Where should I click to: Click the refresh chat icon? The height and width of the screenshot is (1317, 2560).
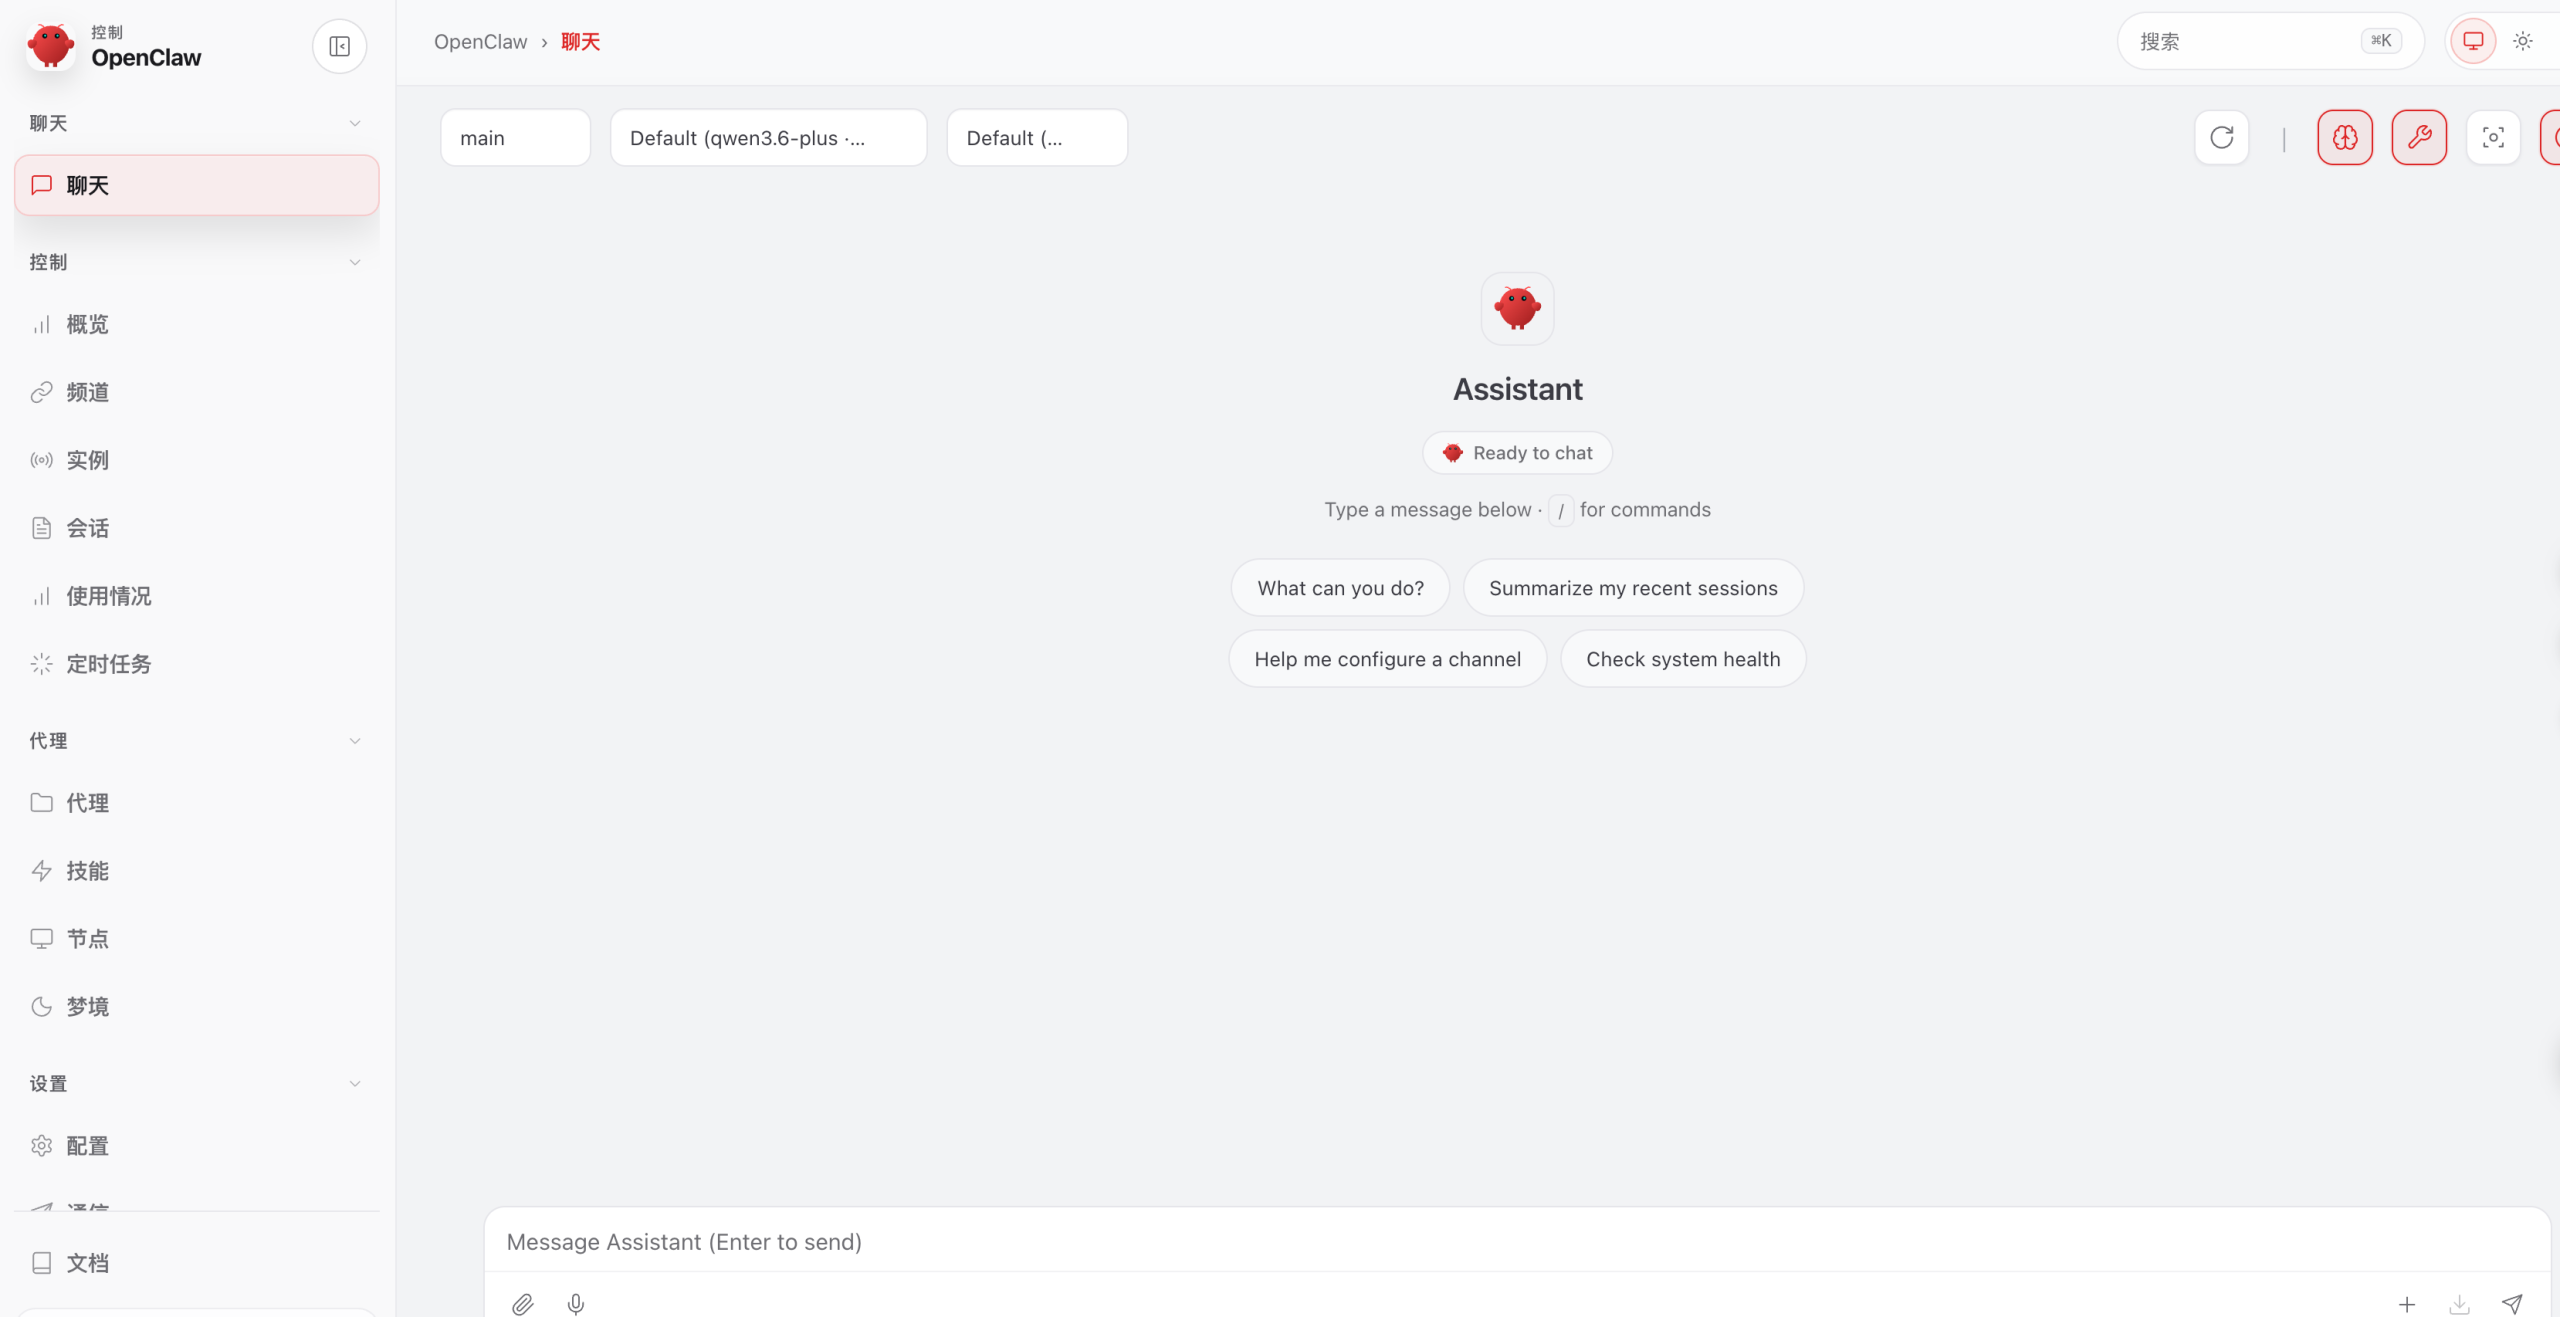coord(2221,137)
